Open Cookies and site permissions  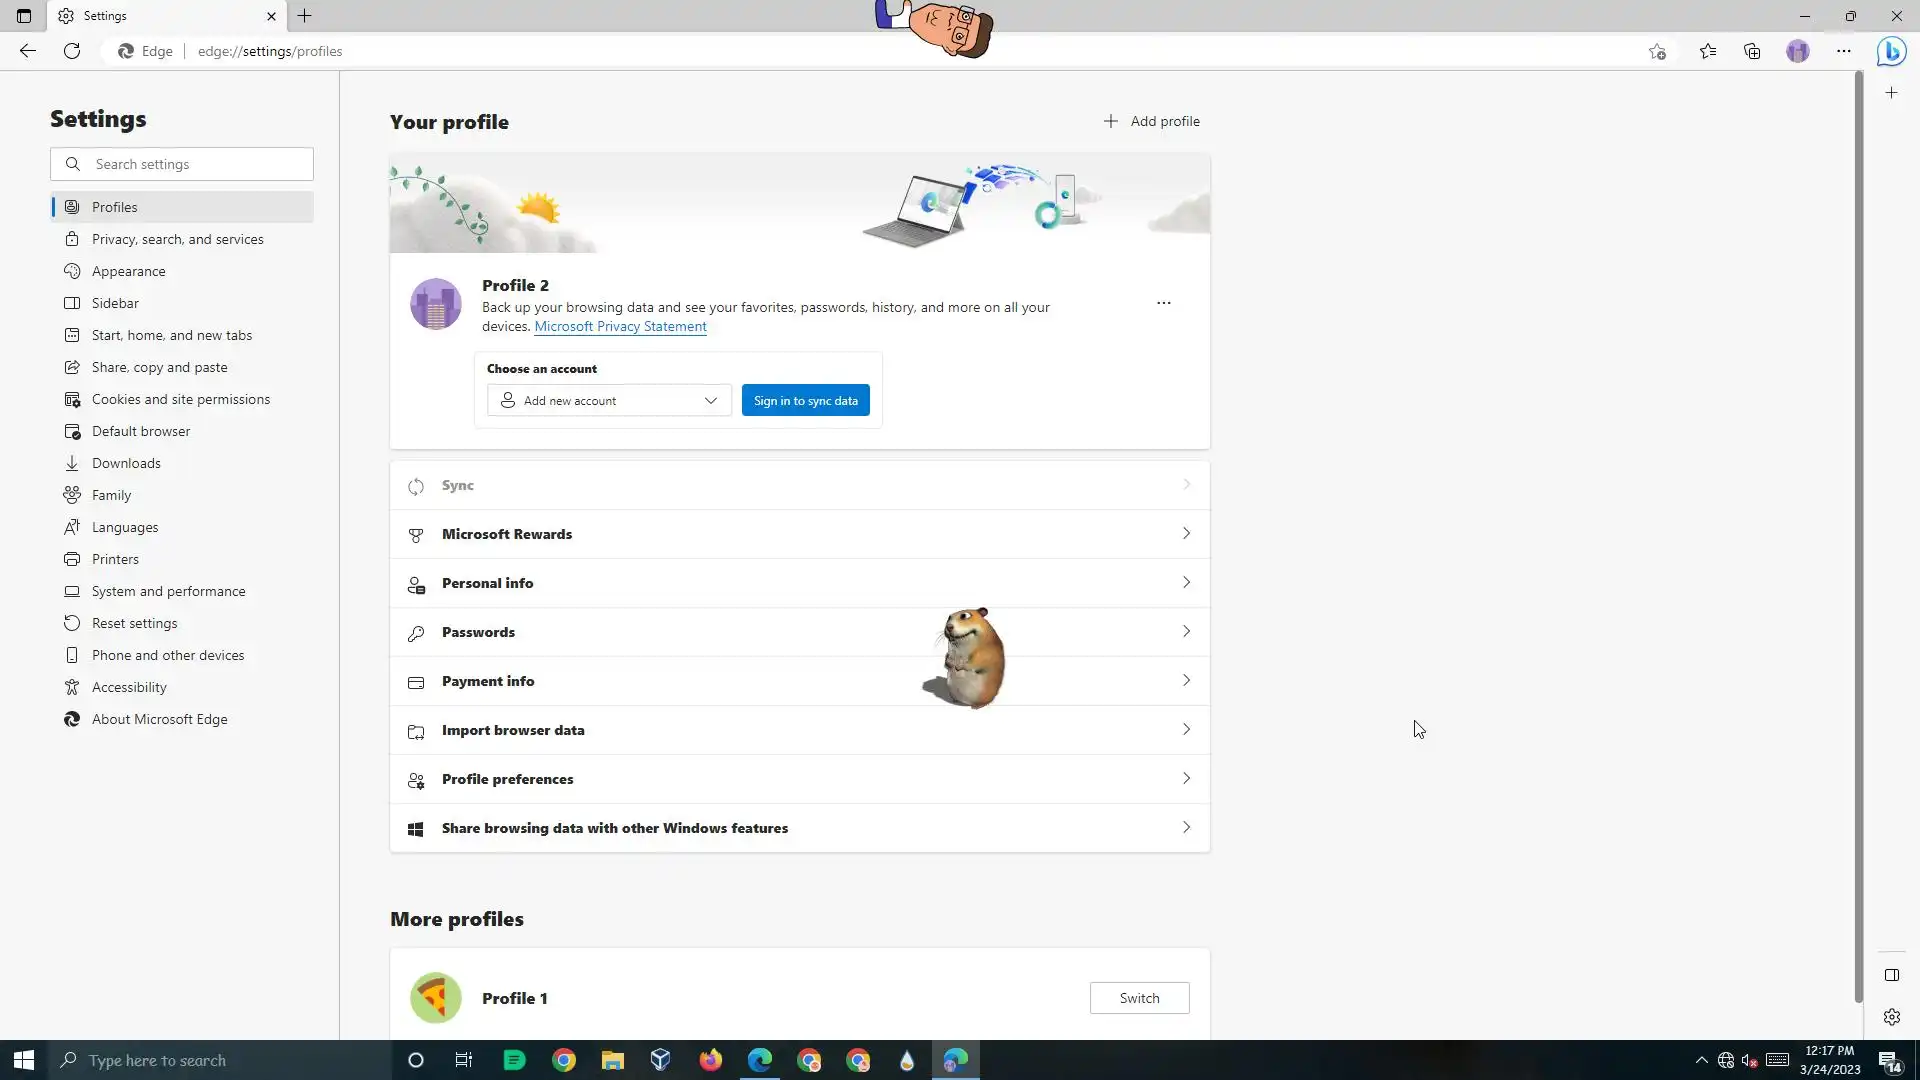180,399
